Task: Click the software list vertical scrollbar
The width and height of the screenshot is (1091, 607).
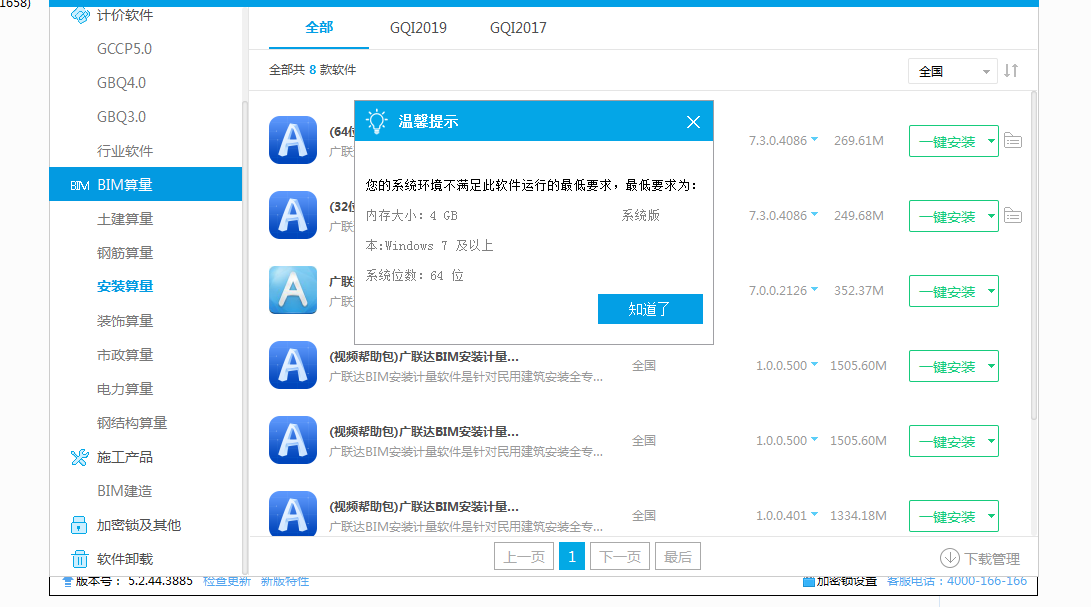Action: pos(1033,254)
